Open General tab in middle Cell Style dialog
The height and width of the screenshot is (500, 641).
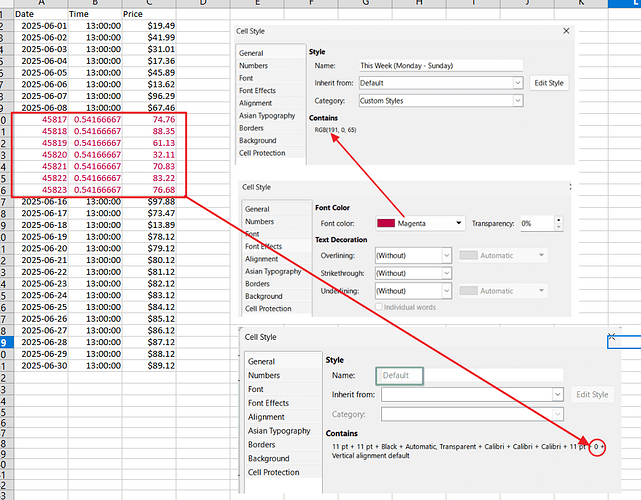point(257,209)
